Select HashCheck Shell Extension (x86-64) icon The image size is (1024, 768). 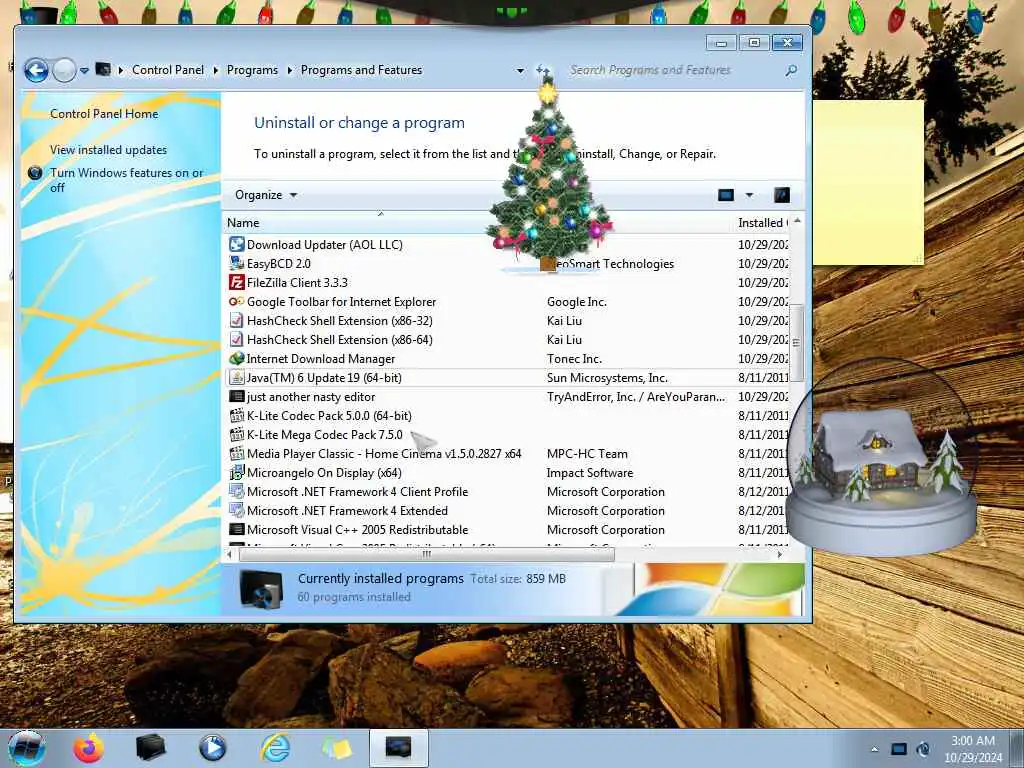pyautogui.click(x=236, y=339)
